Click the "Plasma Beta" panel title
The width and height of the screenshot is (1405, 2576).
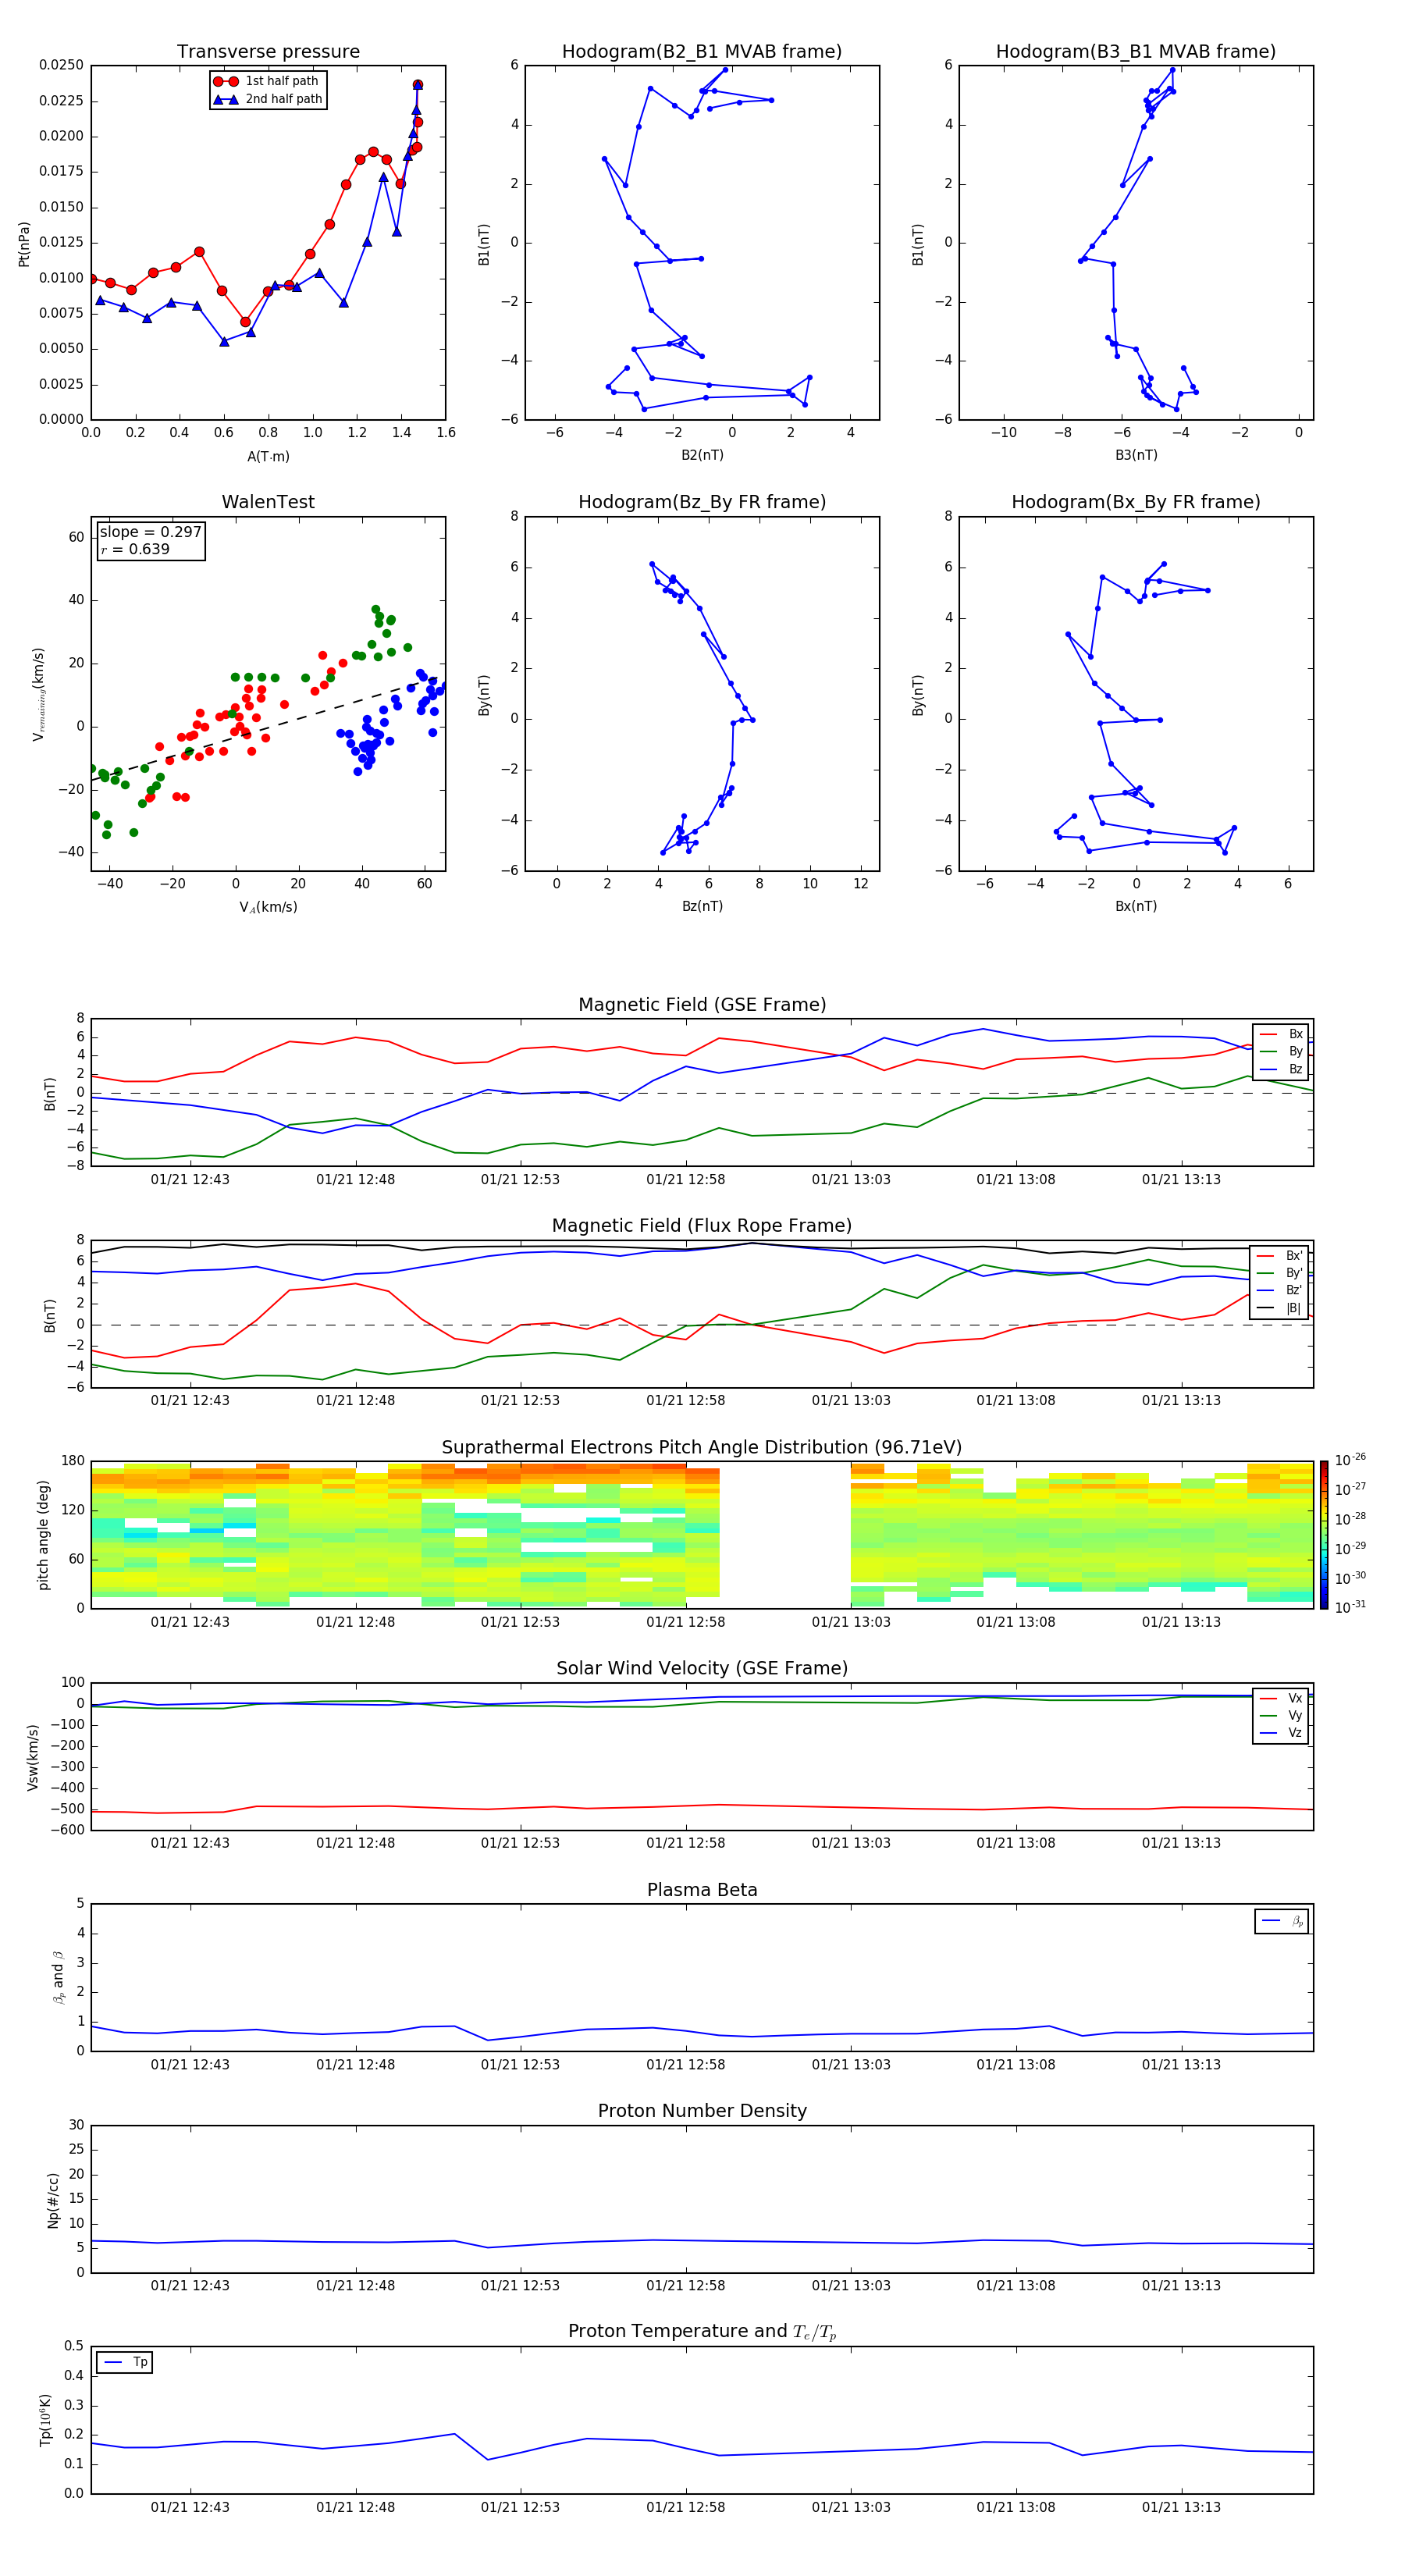click(702, 1890)
